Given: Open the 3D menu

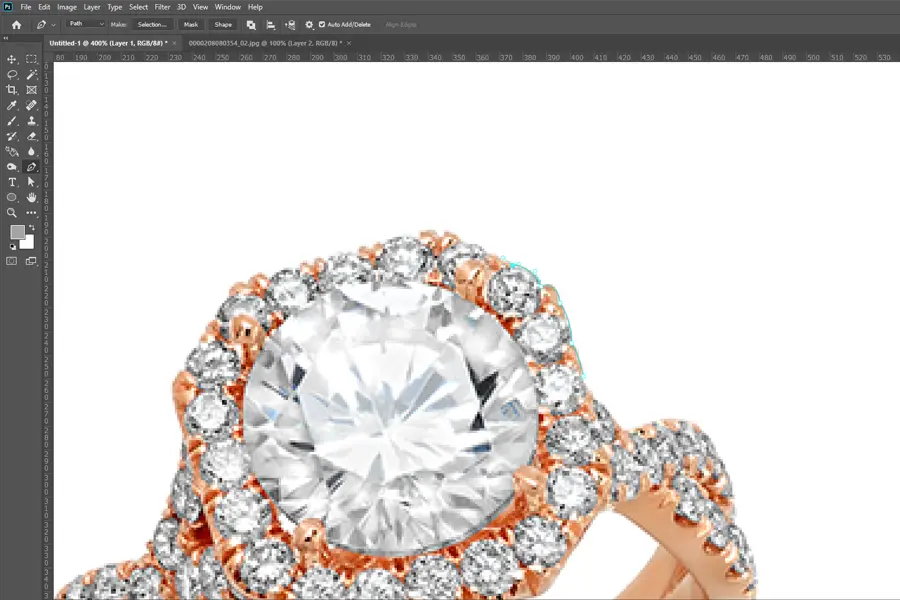Looking at the screenshot, I should pos(181,7).
